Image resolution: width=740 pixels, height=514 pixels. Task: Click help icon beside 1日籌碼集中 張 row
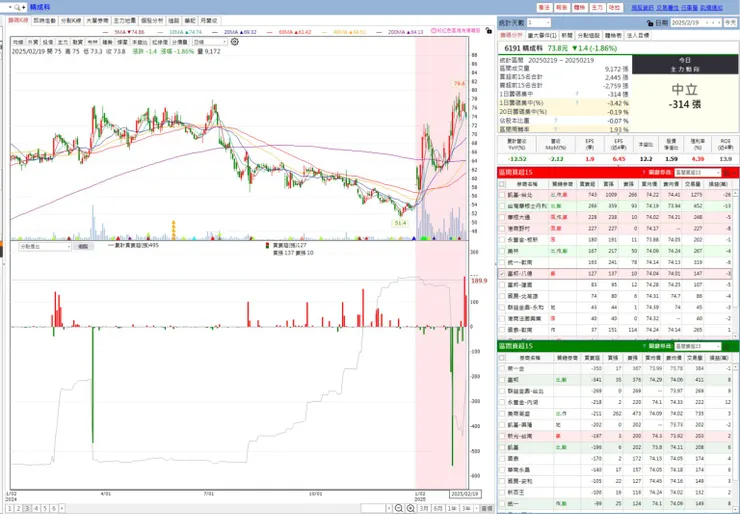pos(577,94)
